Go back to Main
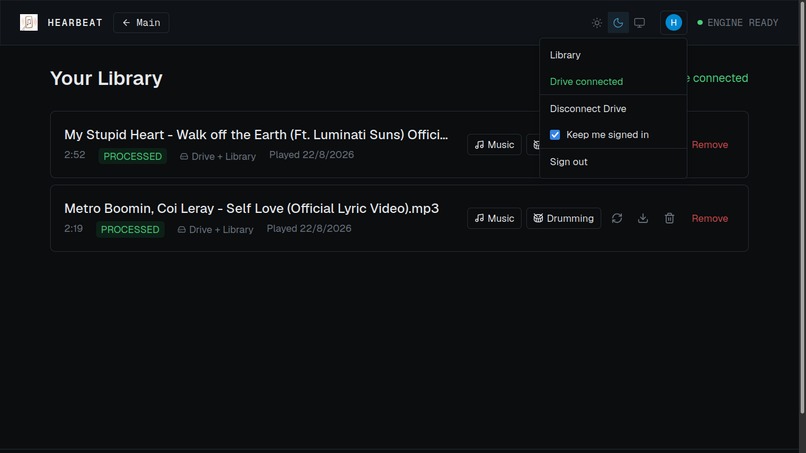Viewport: 806px width, 453px height. tap(141, 23)
